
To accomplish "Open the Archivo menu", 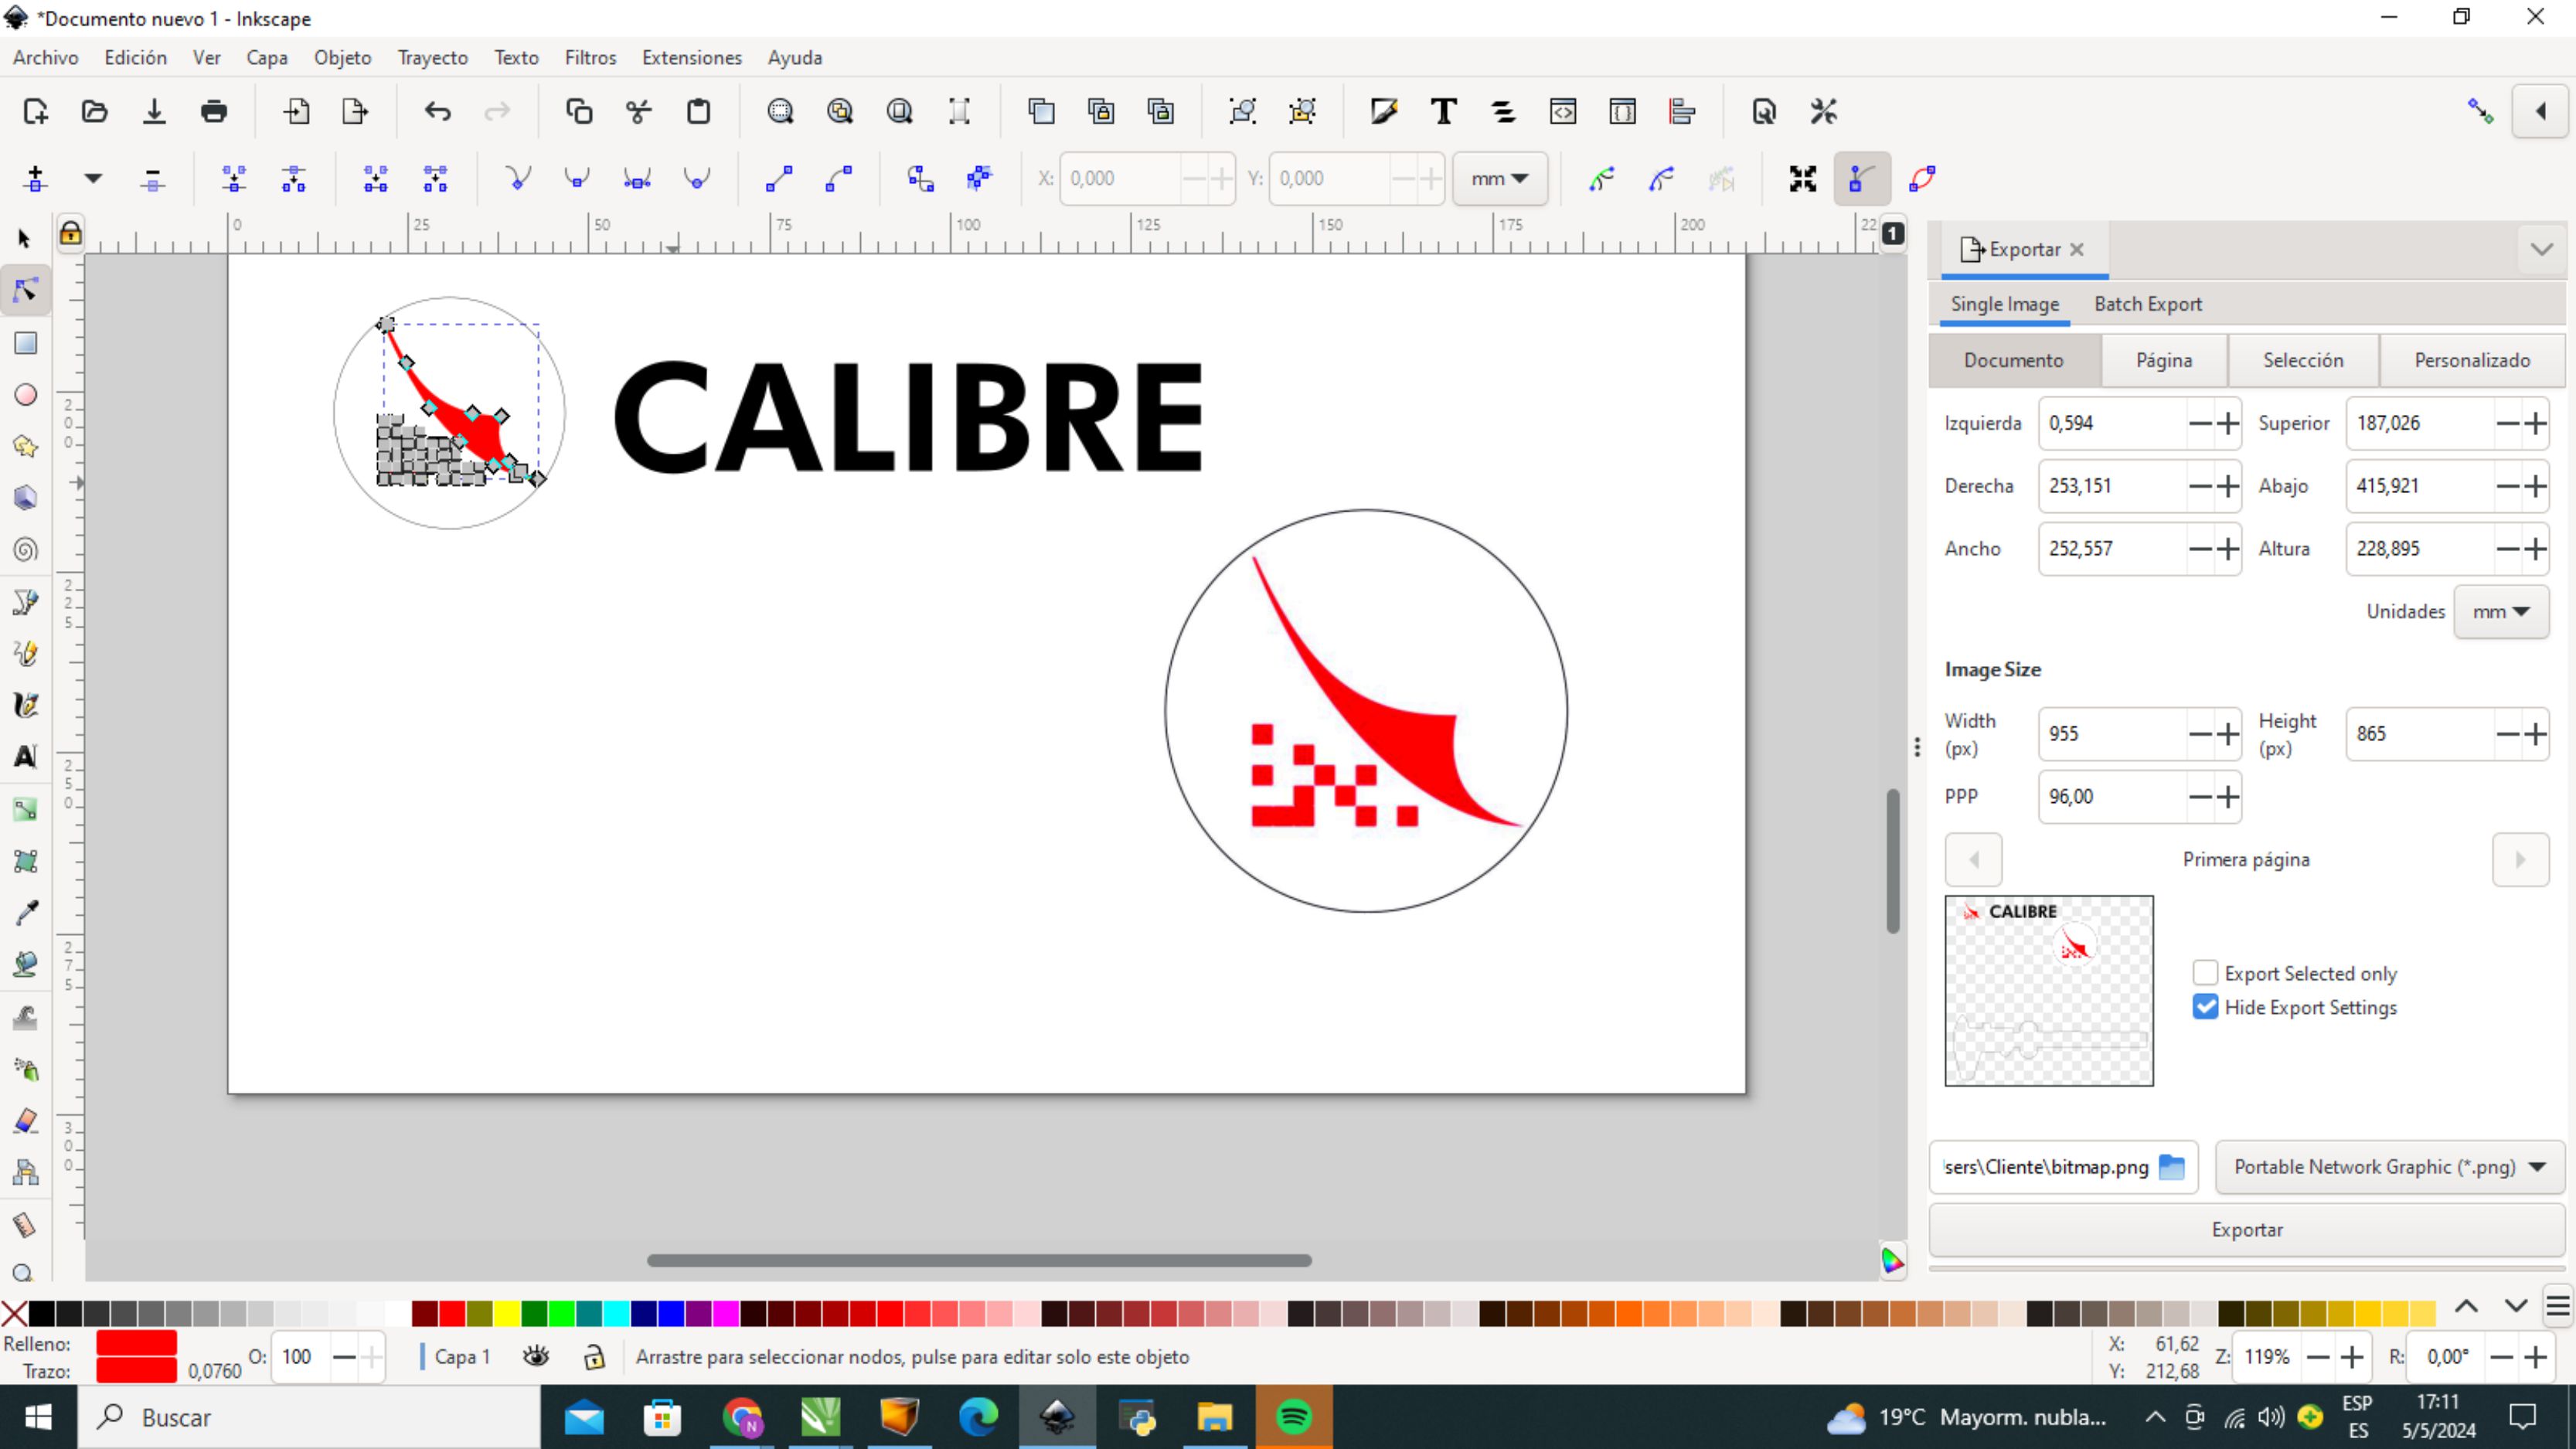I will coord(46,58).
